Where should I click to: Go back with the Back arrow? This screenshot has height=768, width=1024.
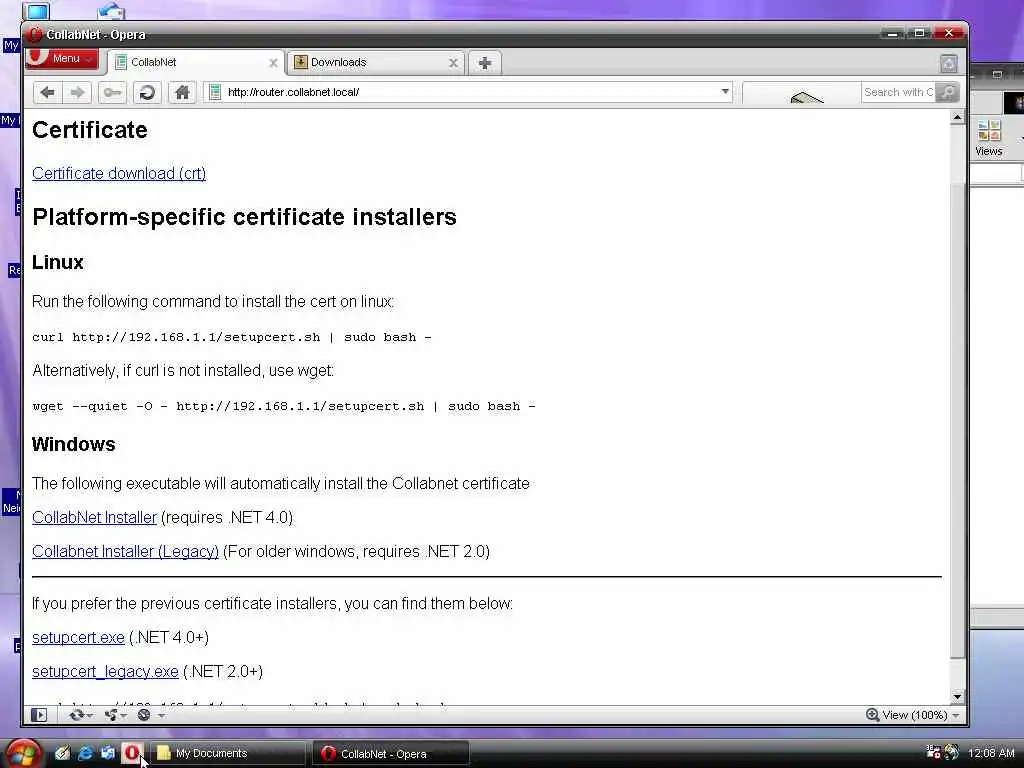(47, 92)
